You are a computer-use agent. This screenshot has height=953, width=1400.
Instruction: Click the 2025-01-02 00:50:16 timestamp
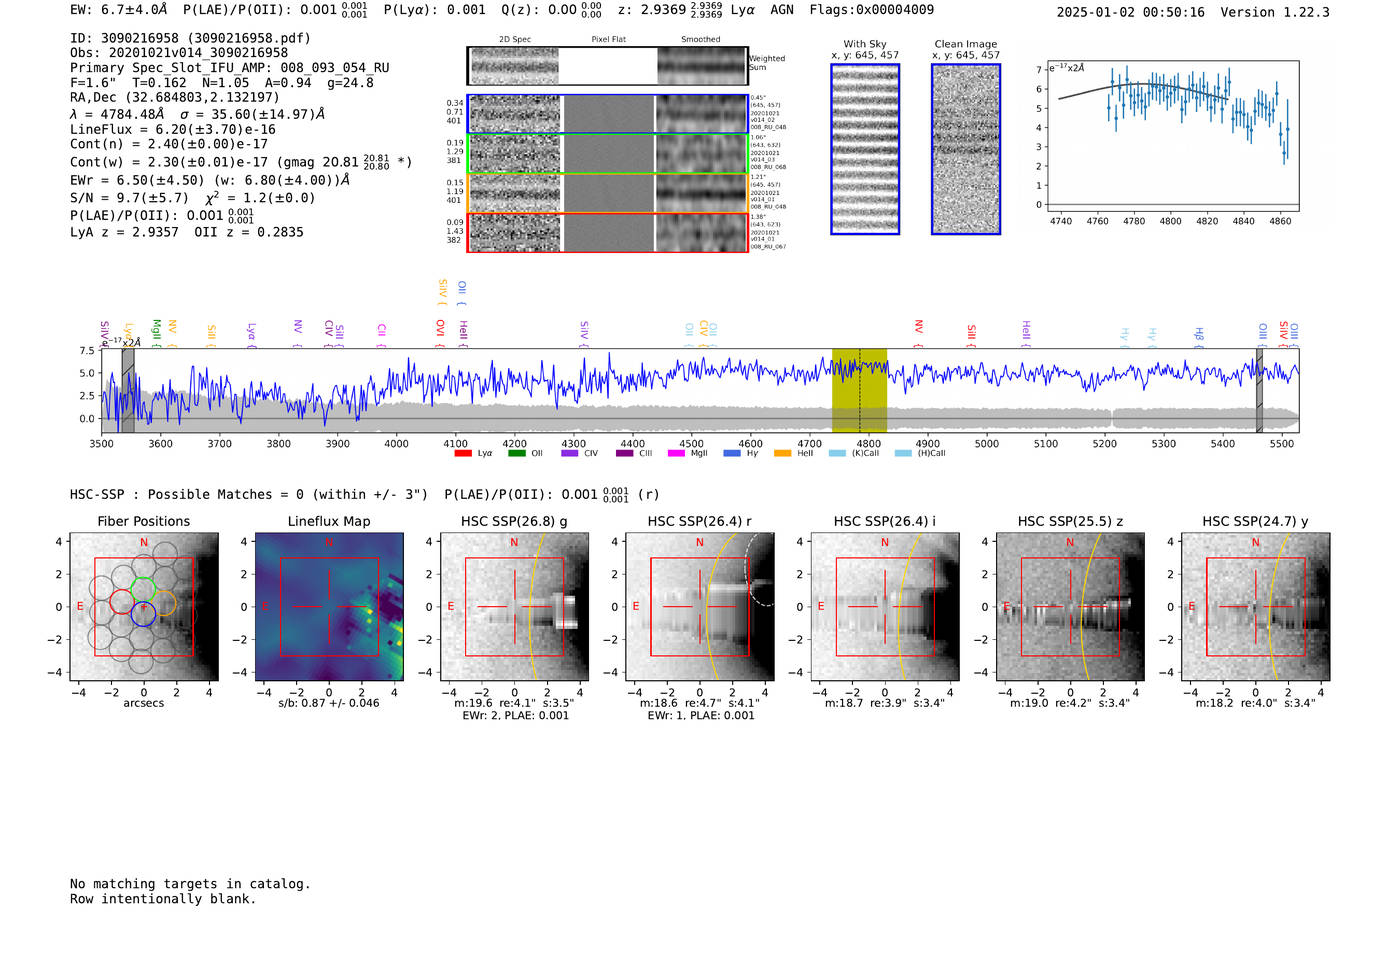coord(1131,12)
